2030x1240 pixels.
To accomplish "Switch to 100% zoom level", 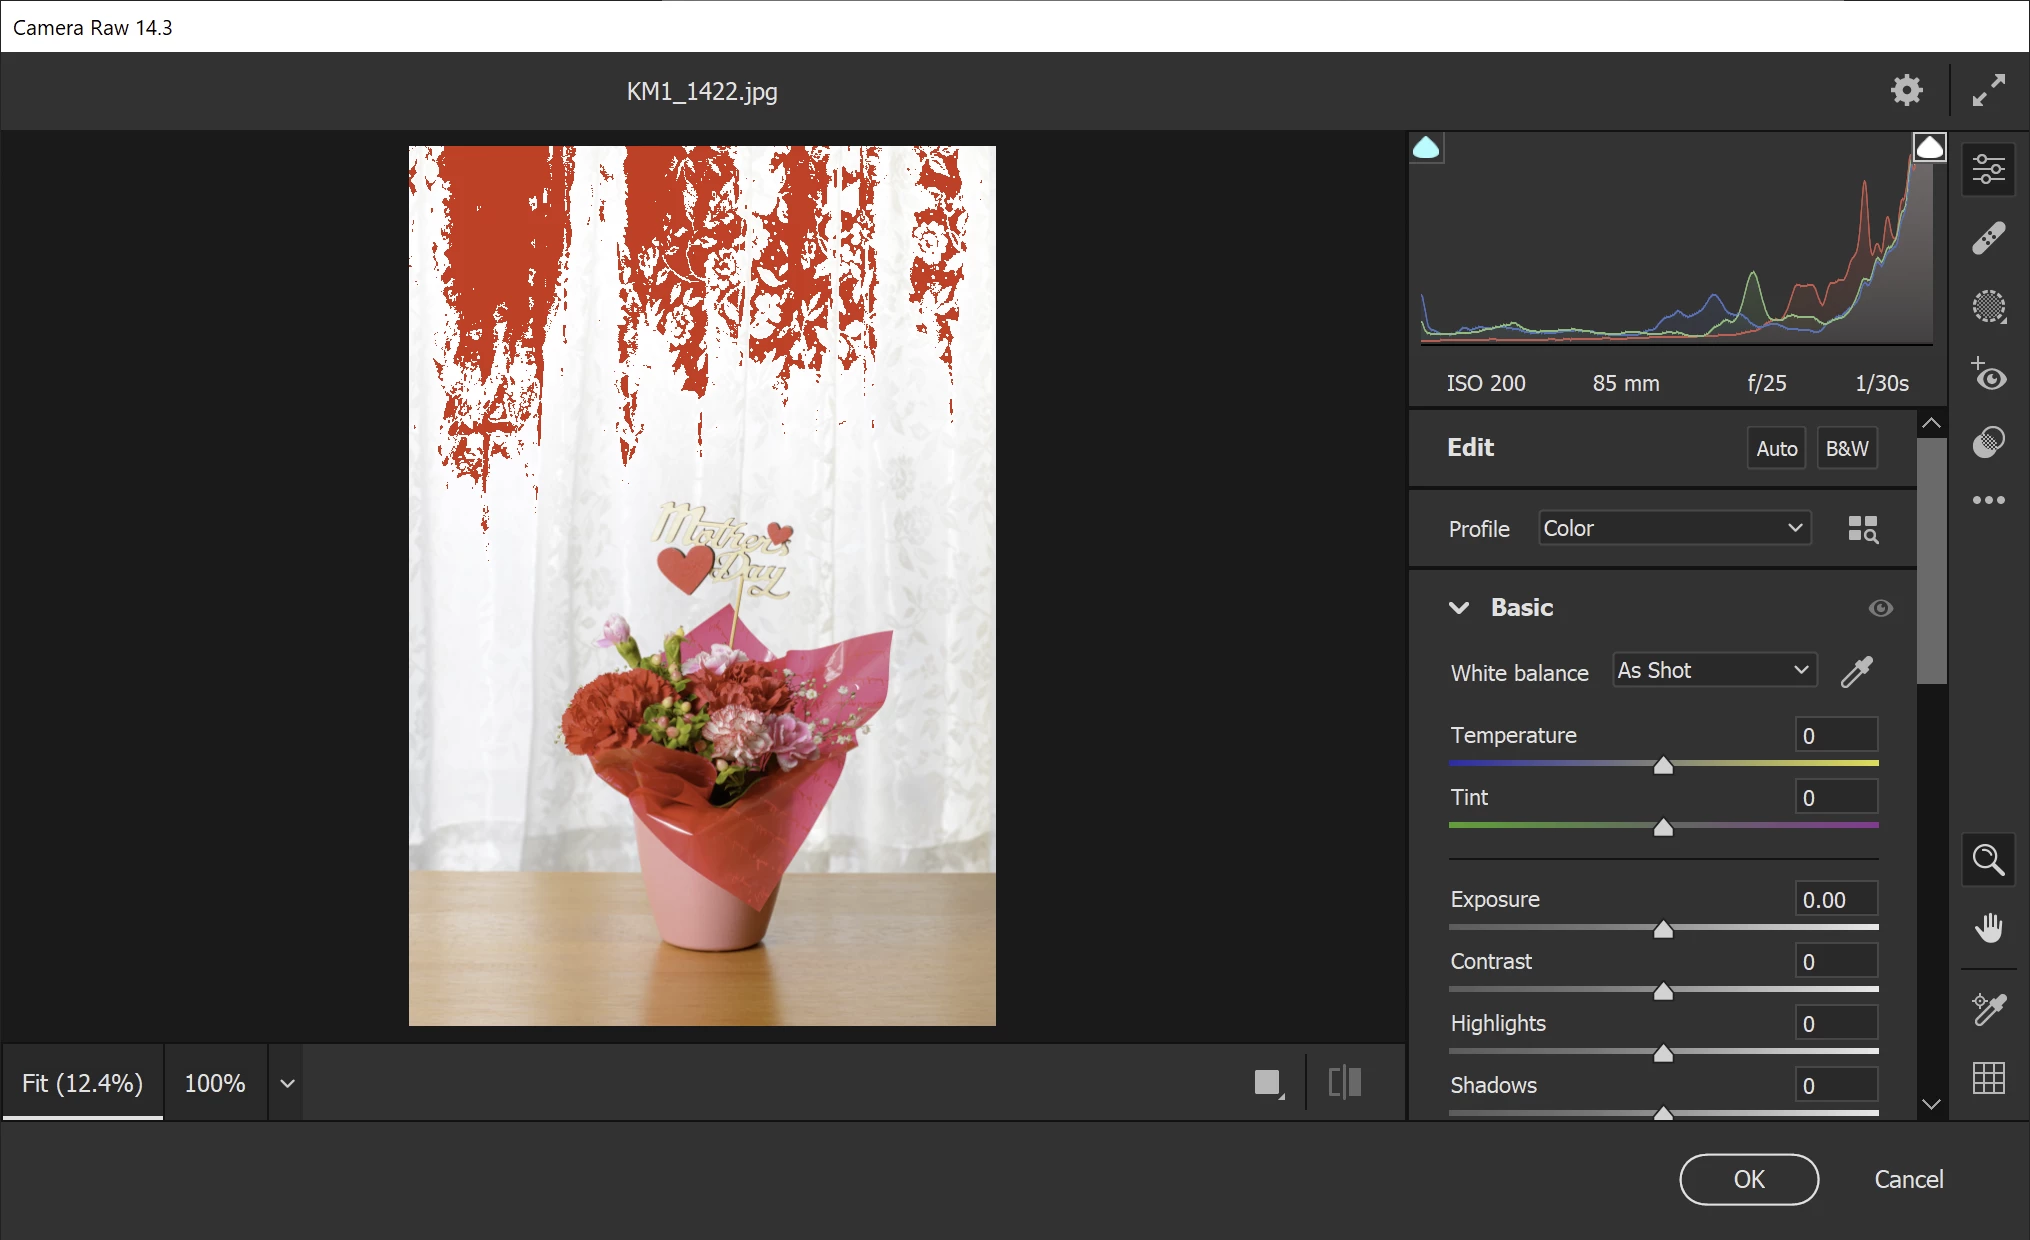I will click(214, 1083).
